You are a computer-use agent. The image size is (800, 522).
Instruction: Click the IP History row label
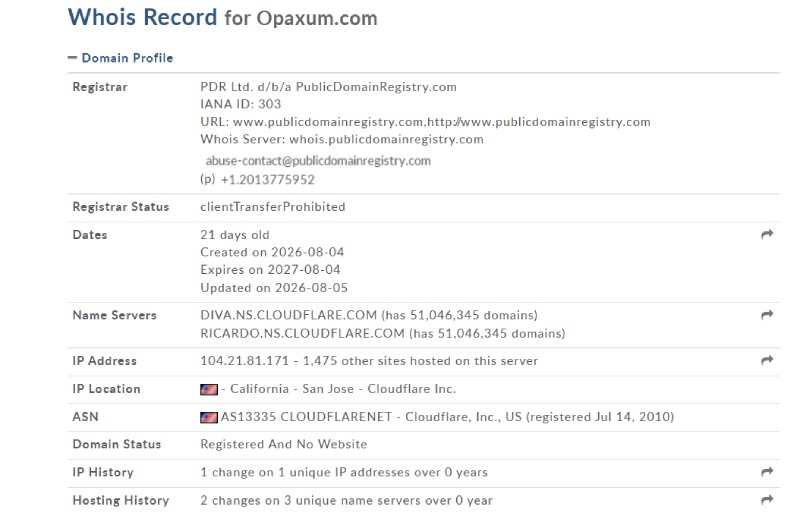pyautogui.click(x=103, y=473)
